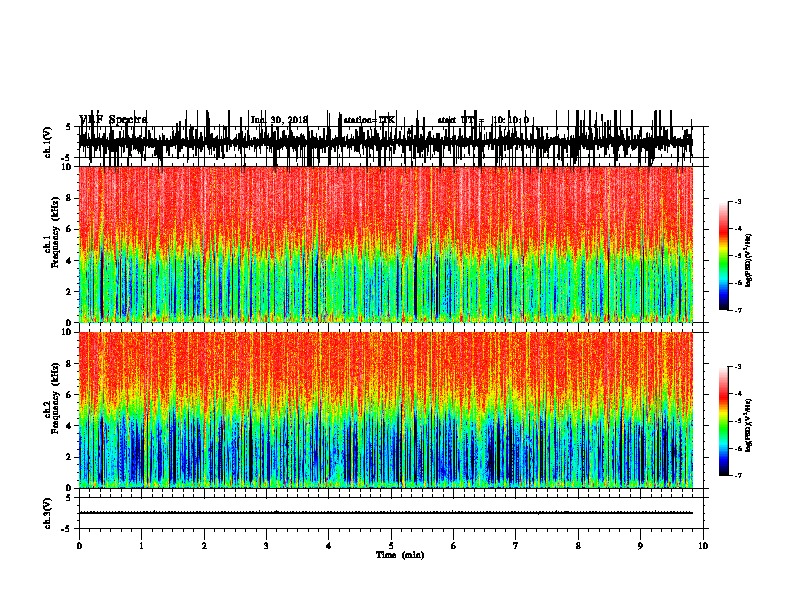Click time axis tick label "0"

point(79,546)
